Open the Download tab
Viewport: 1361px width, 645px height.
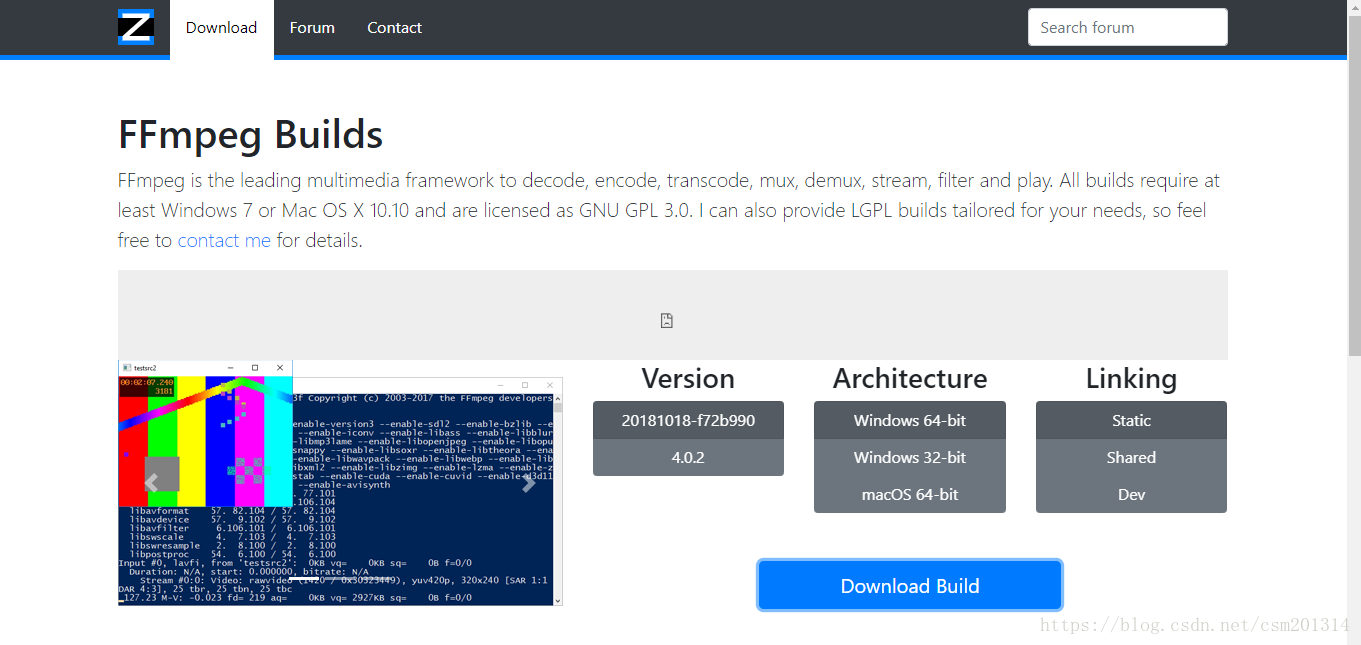[x=221, y=28]
